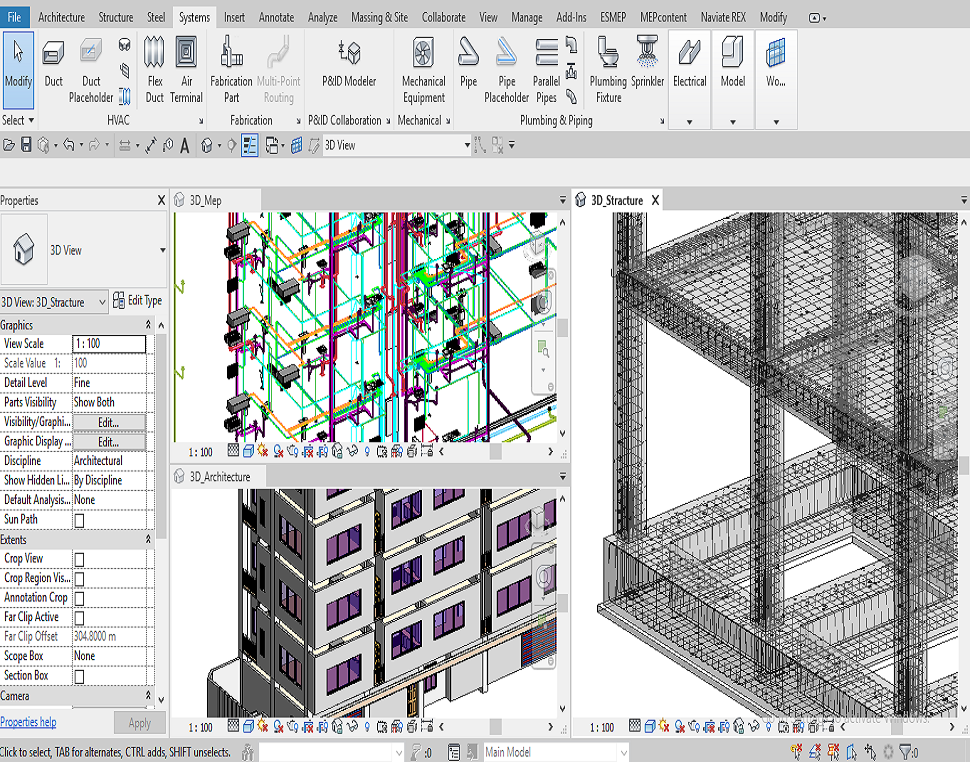Screen dimensions: 970x762
Task: Close the Properties palette
Action: pos(161,200)
